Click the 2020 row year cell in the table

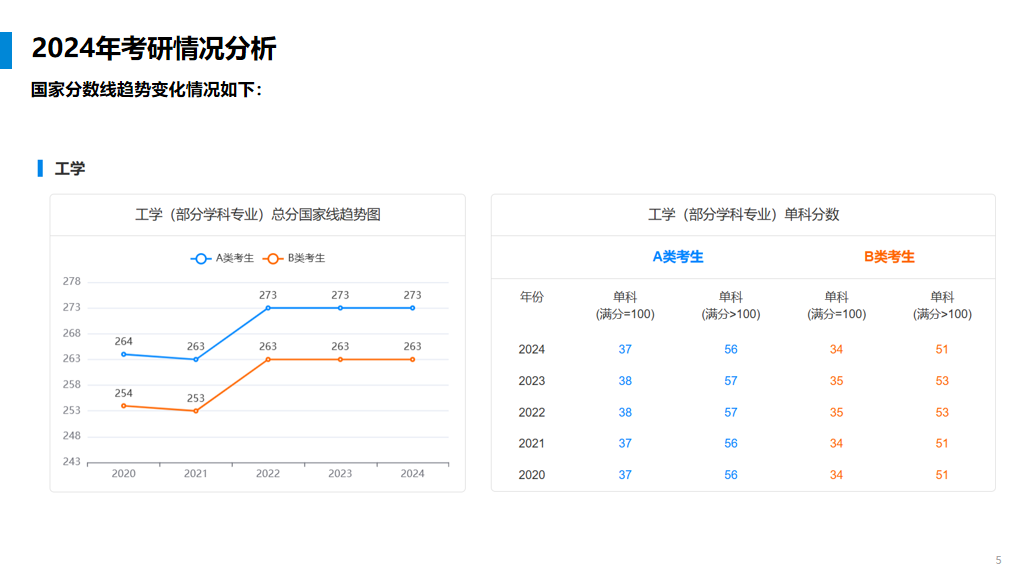point(532,475)
